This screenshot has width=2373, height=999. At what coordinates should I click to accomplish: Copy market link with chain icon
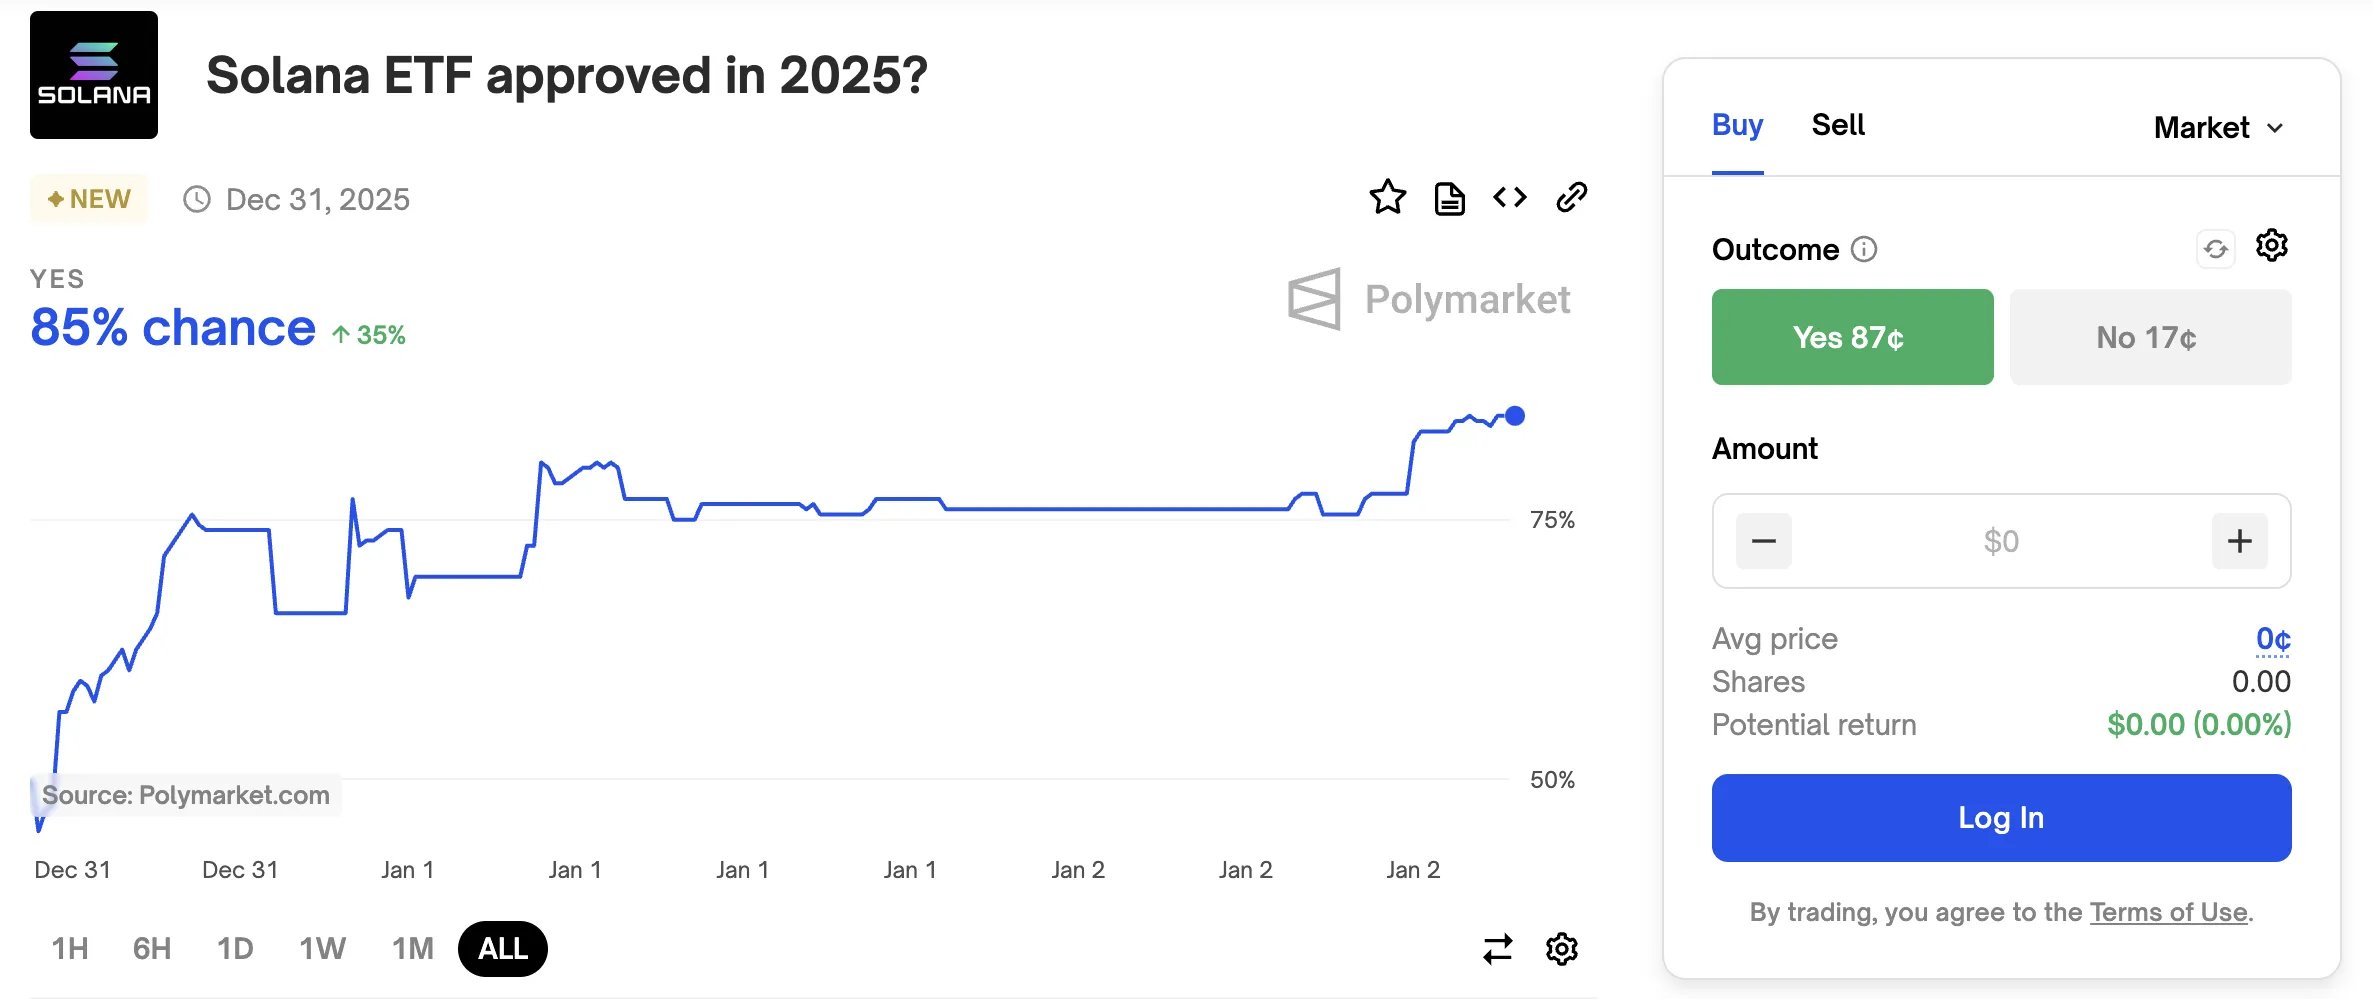[1572, 198]
